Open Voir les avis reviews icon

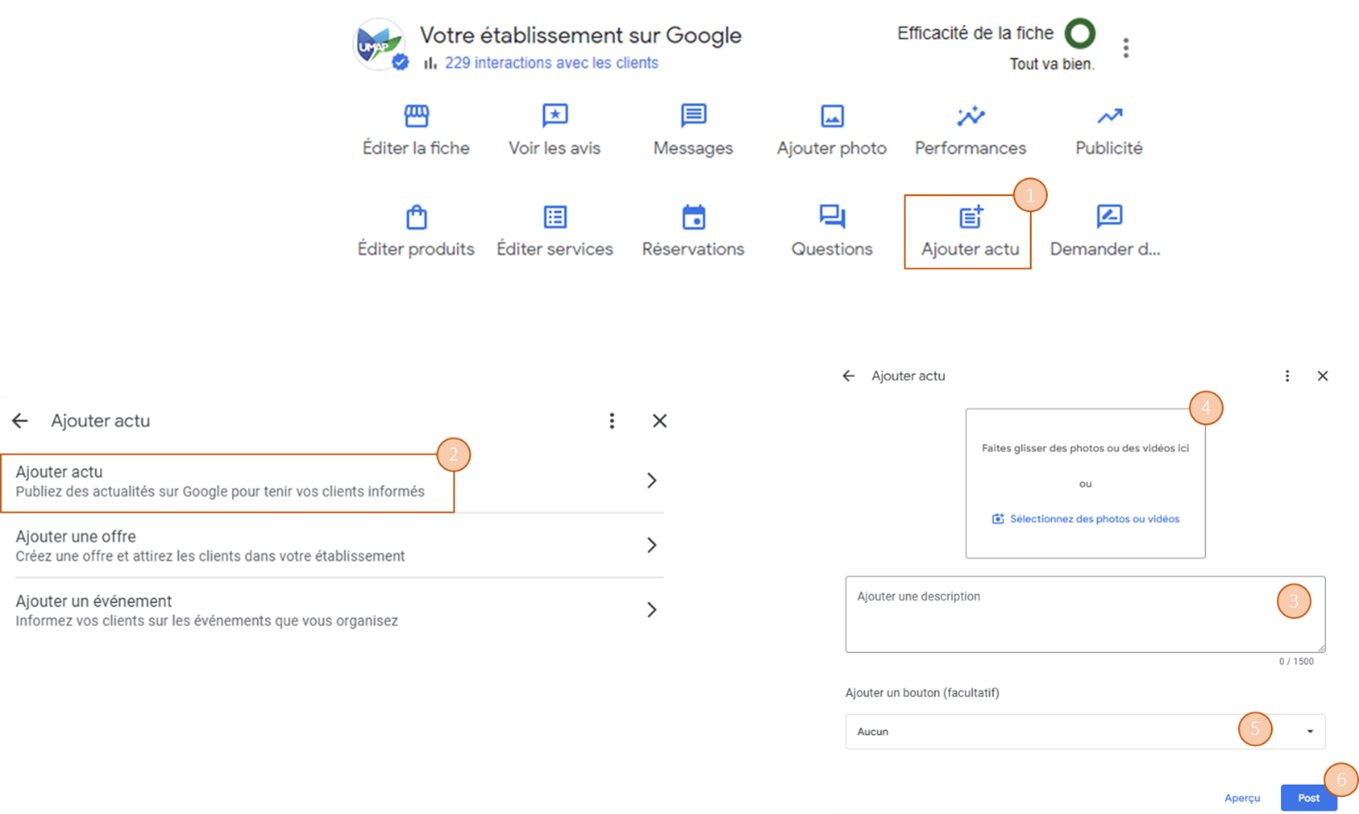(555, 116)
